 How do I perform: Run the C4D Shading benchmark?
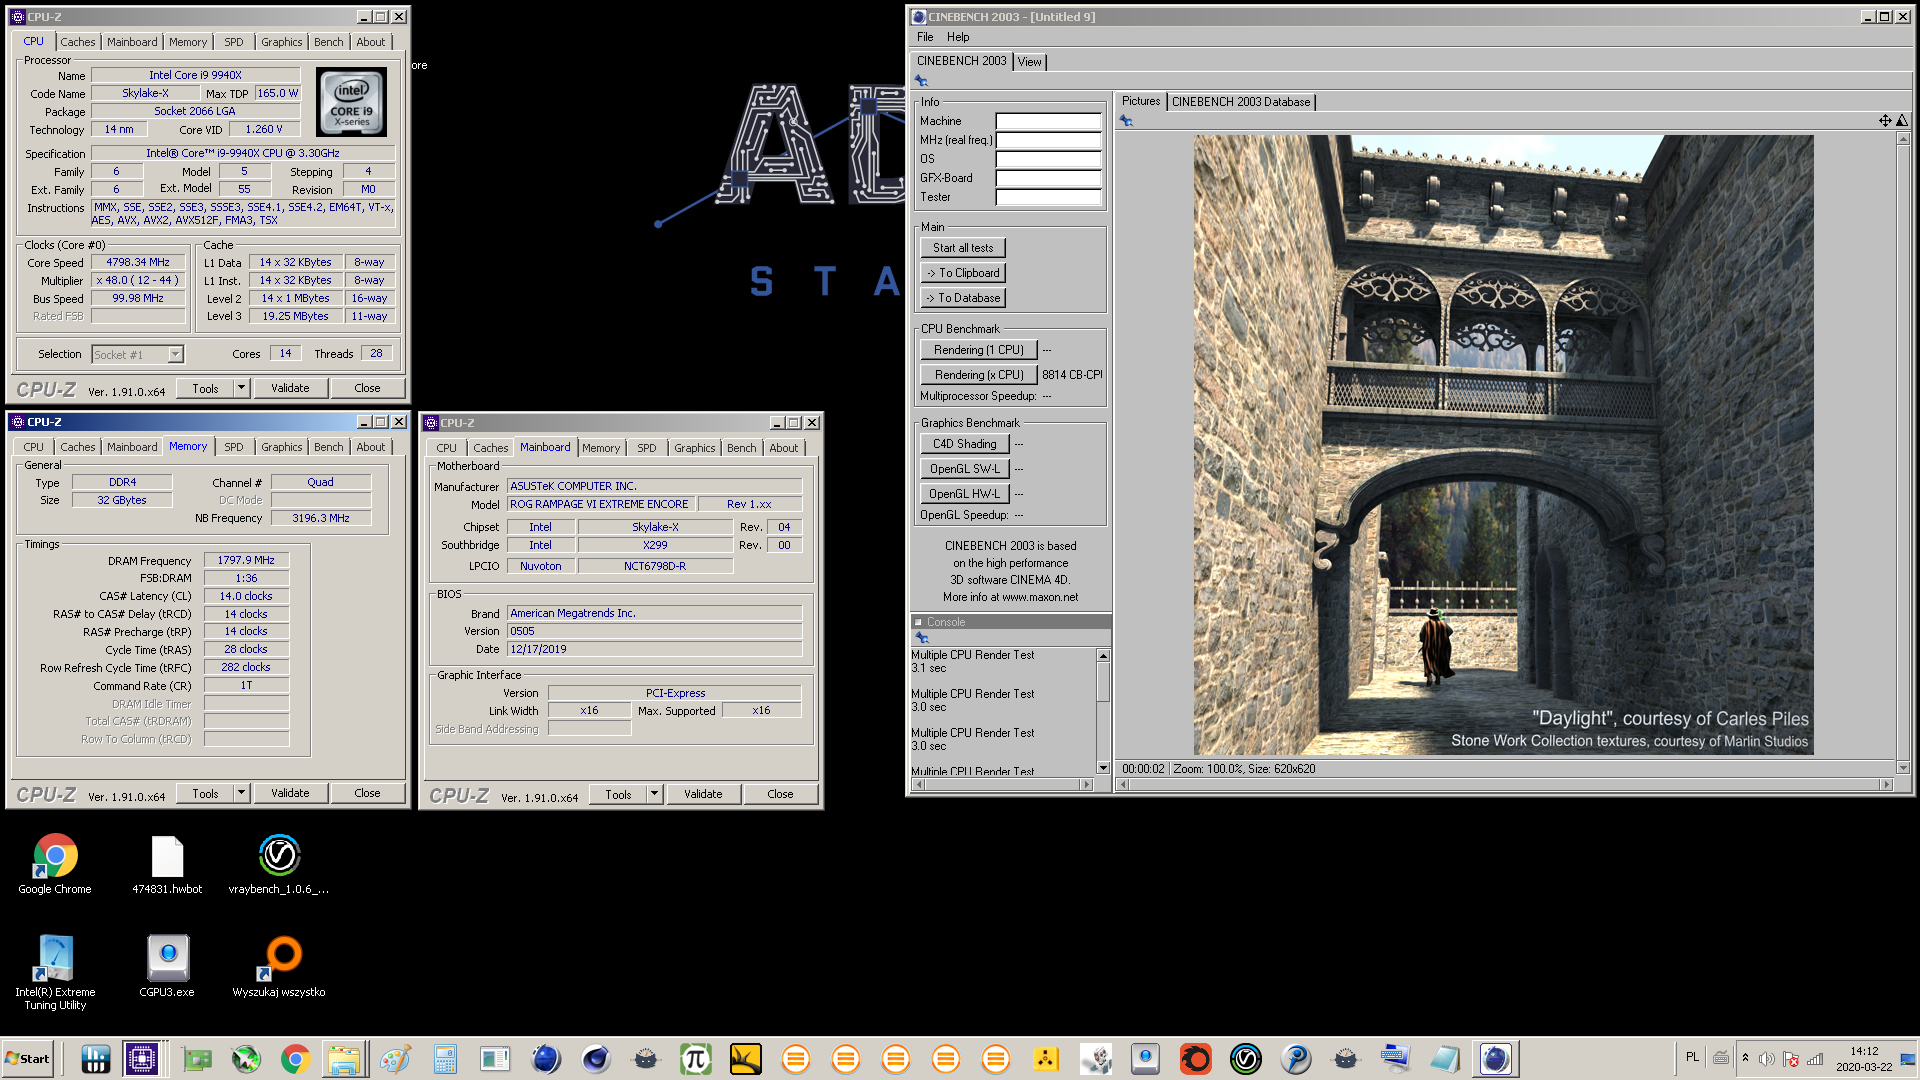[965, 444]
